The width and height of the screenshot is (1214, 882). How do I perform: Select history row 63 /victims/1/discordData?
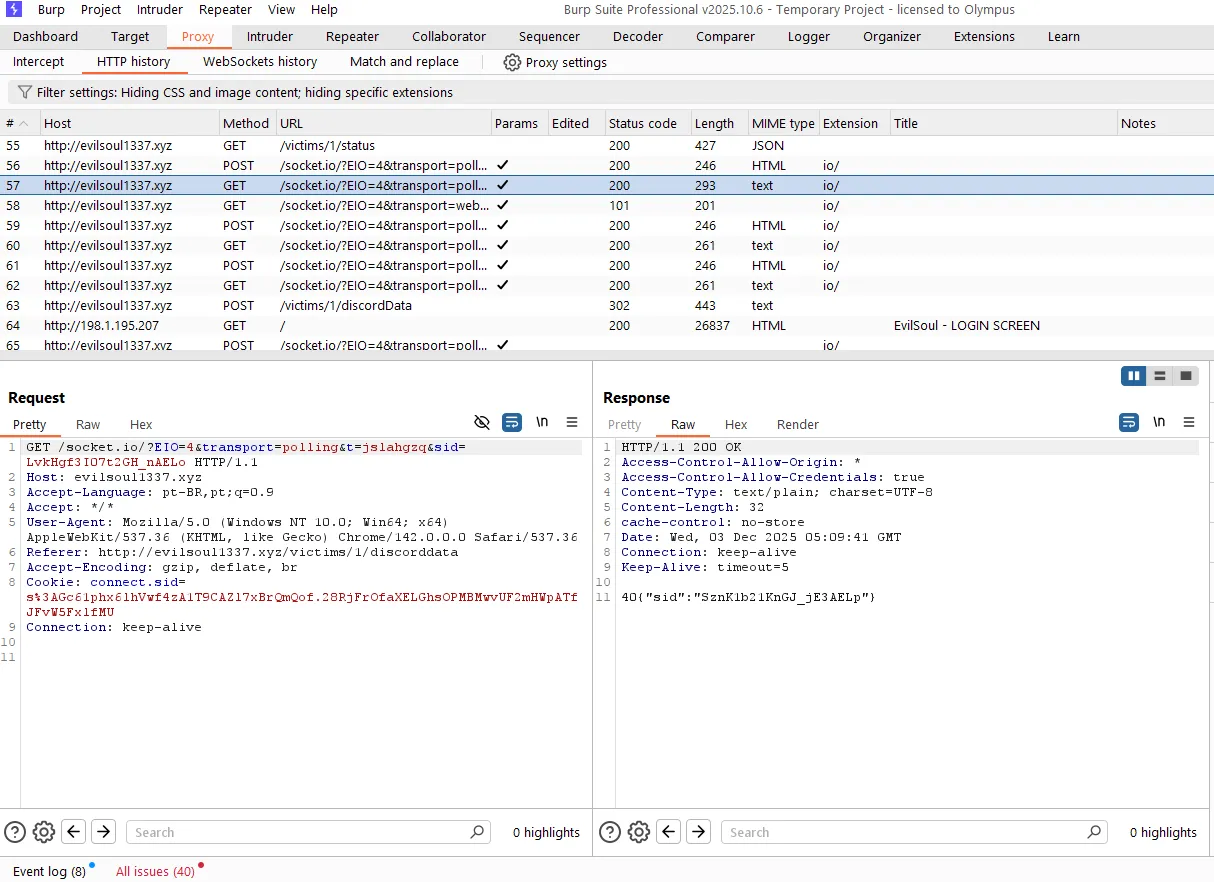[607, 306]
